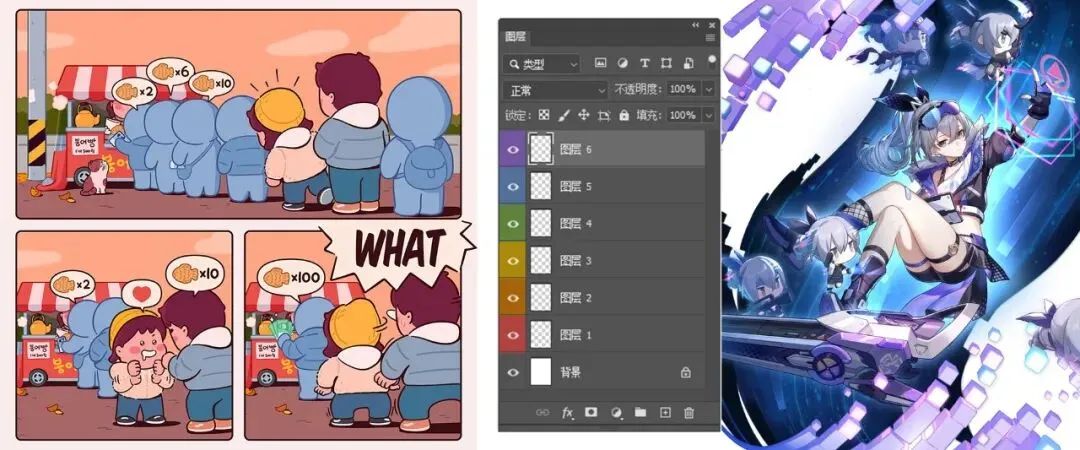Toggle the adjustment layer filter icon
The width and height of the screenshot is (1080, 450).
pos(623,63)
